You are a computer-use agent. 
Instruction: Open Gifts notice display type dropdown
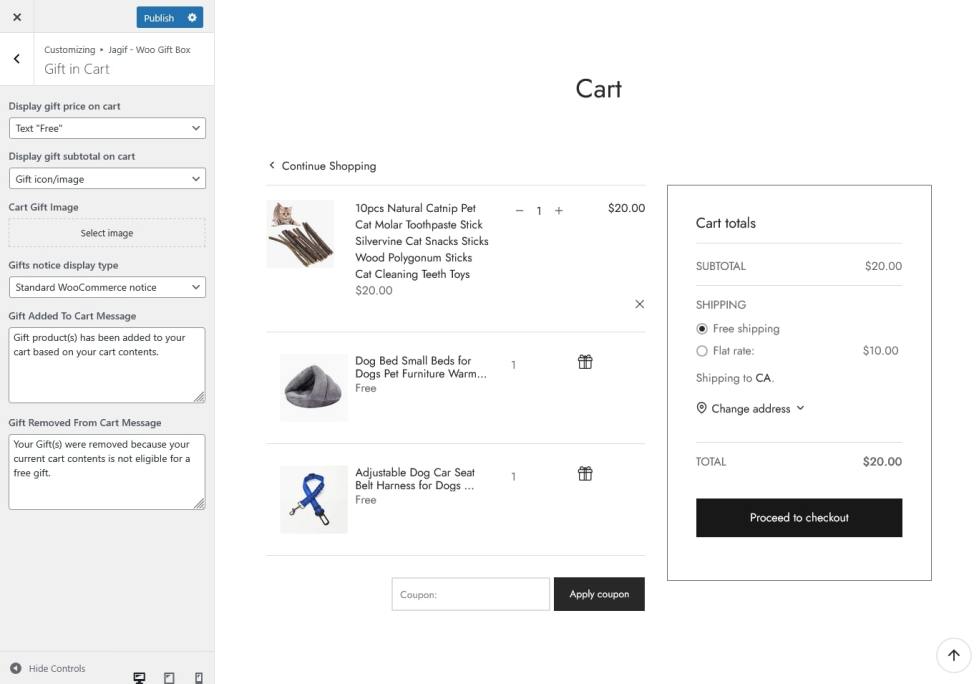107,287
